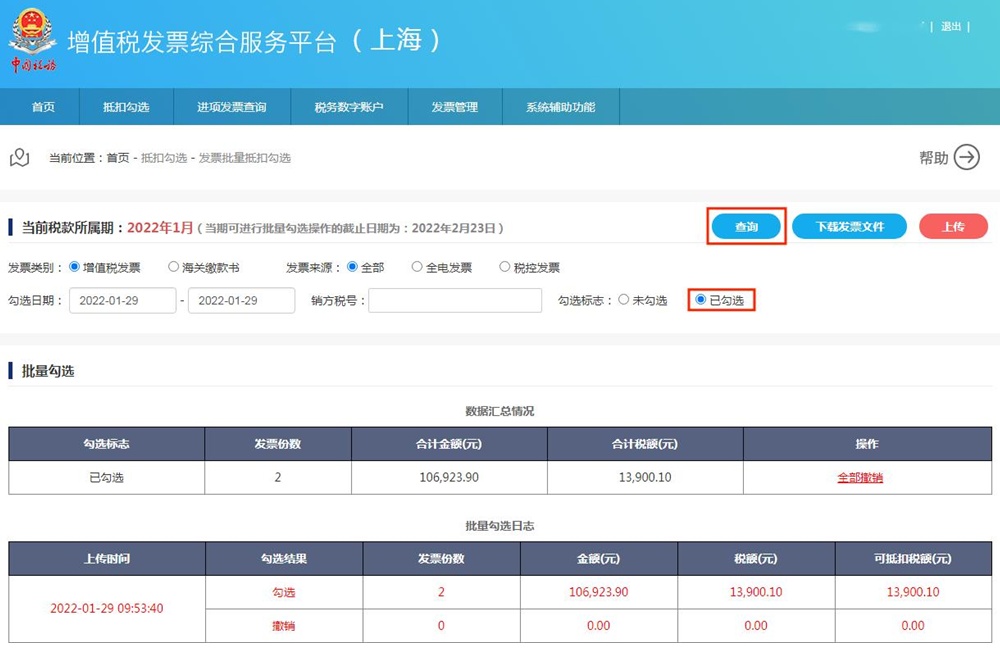Screen dimensions: 1000x652
Task: Go to 税务数字账户 menu
Action: tap(349, 107)
